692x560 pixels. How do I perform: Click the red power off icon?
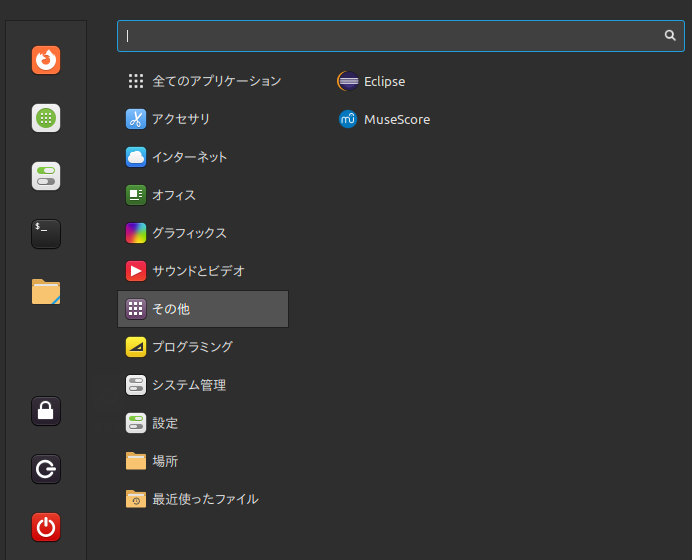click(x=46, y=527)
